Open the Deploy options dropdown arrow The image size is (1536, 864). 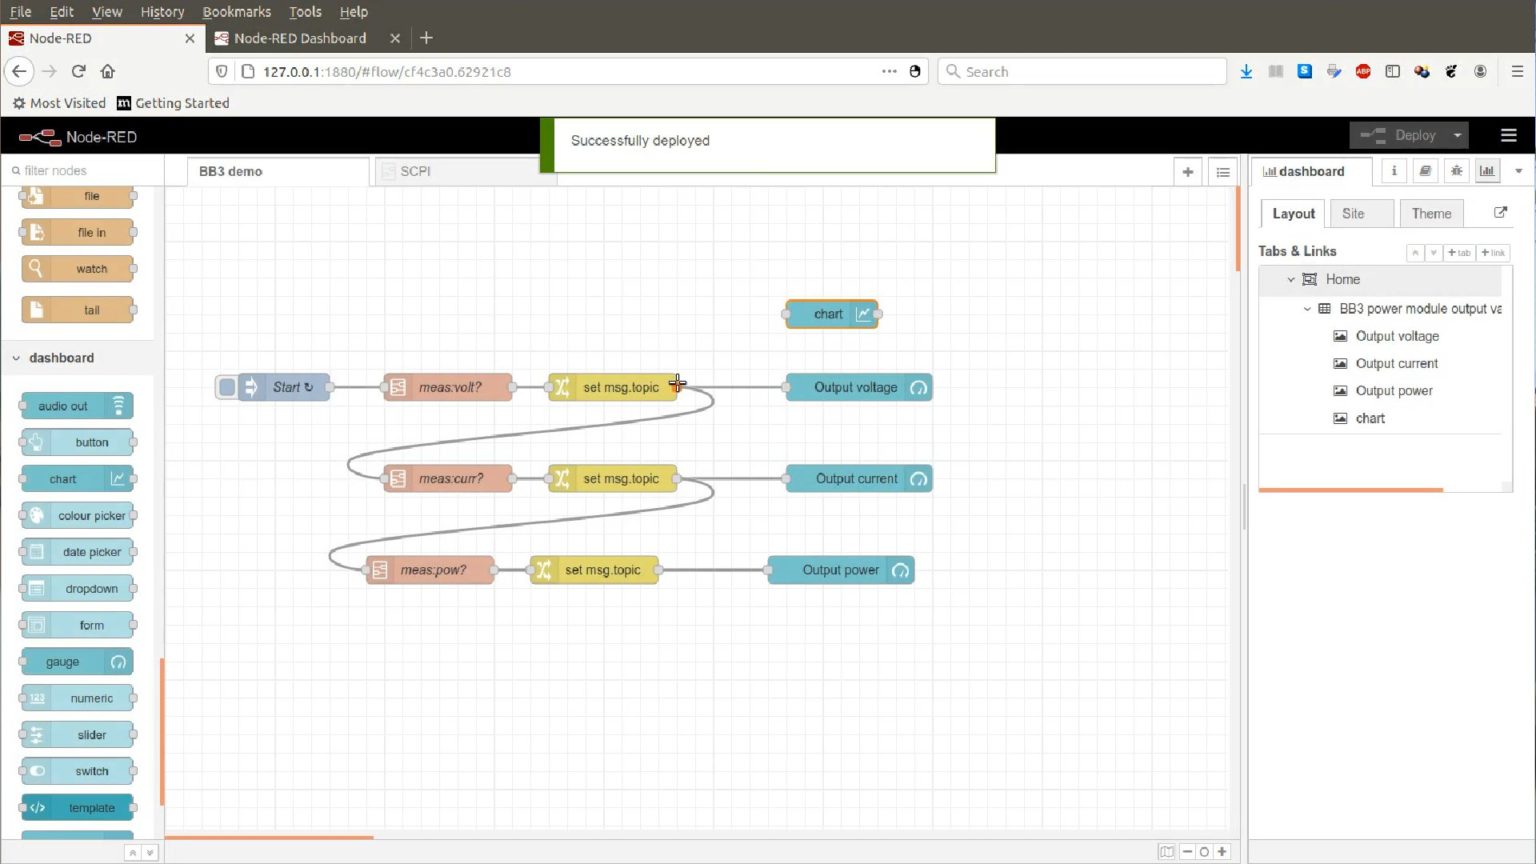(1457, 135)
